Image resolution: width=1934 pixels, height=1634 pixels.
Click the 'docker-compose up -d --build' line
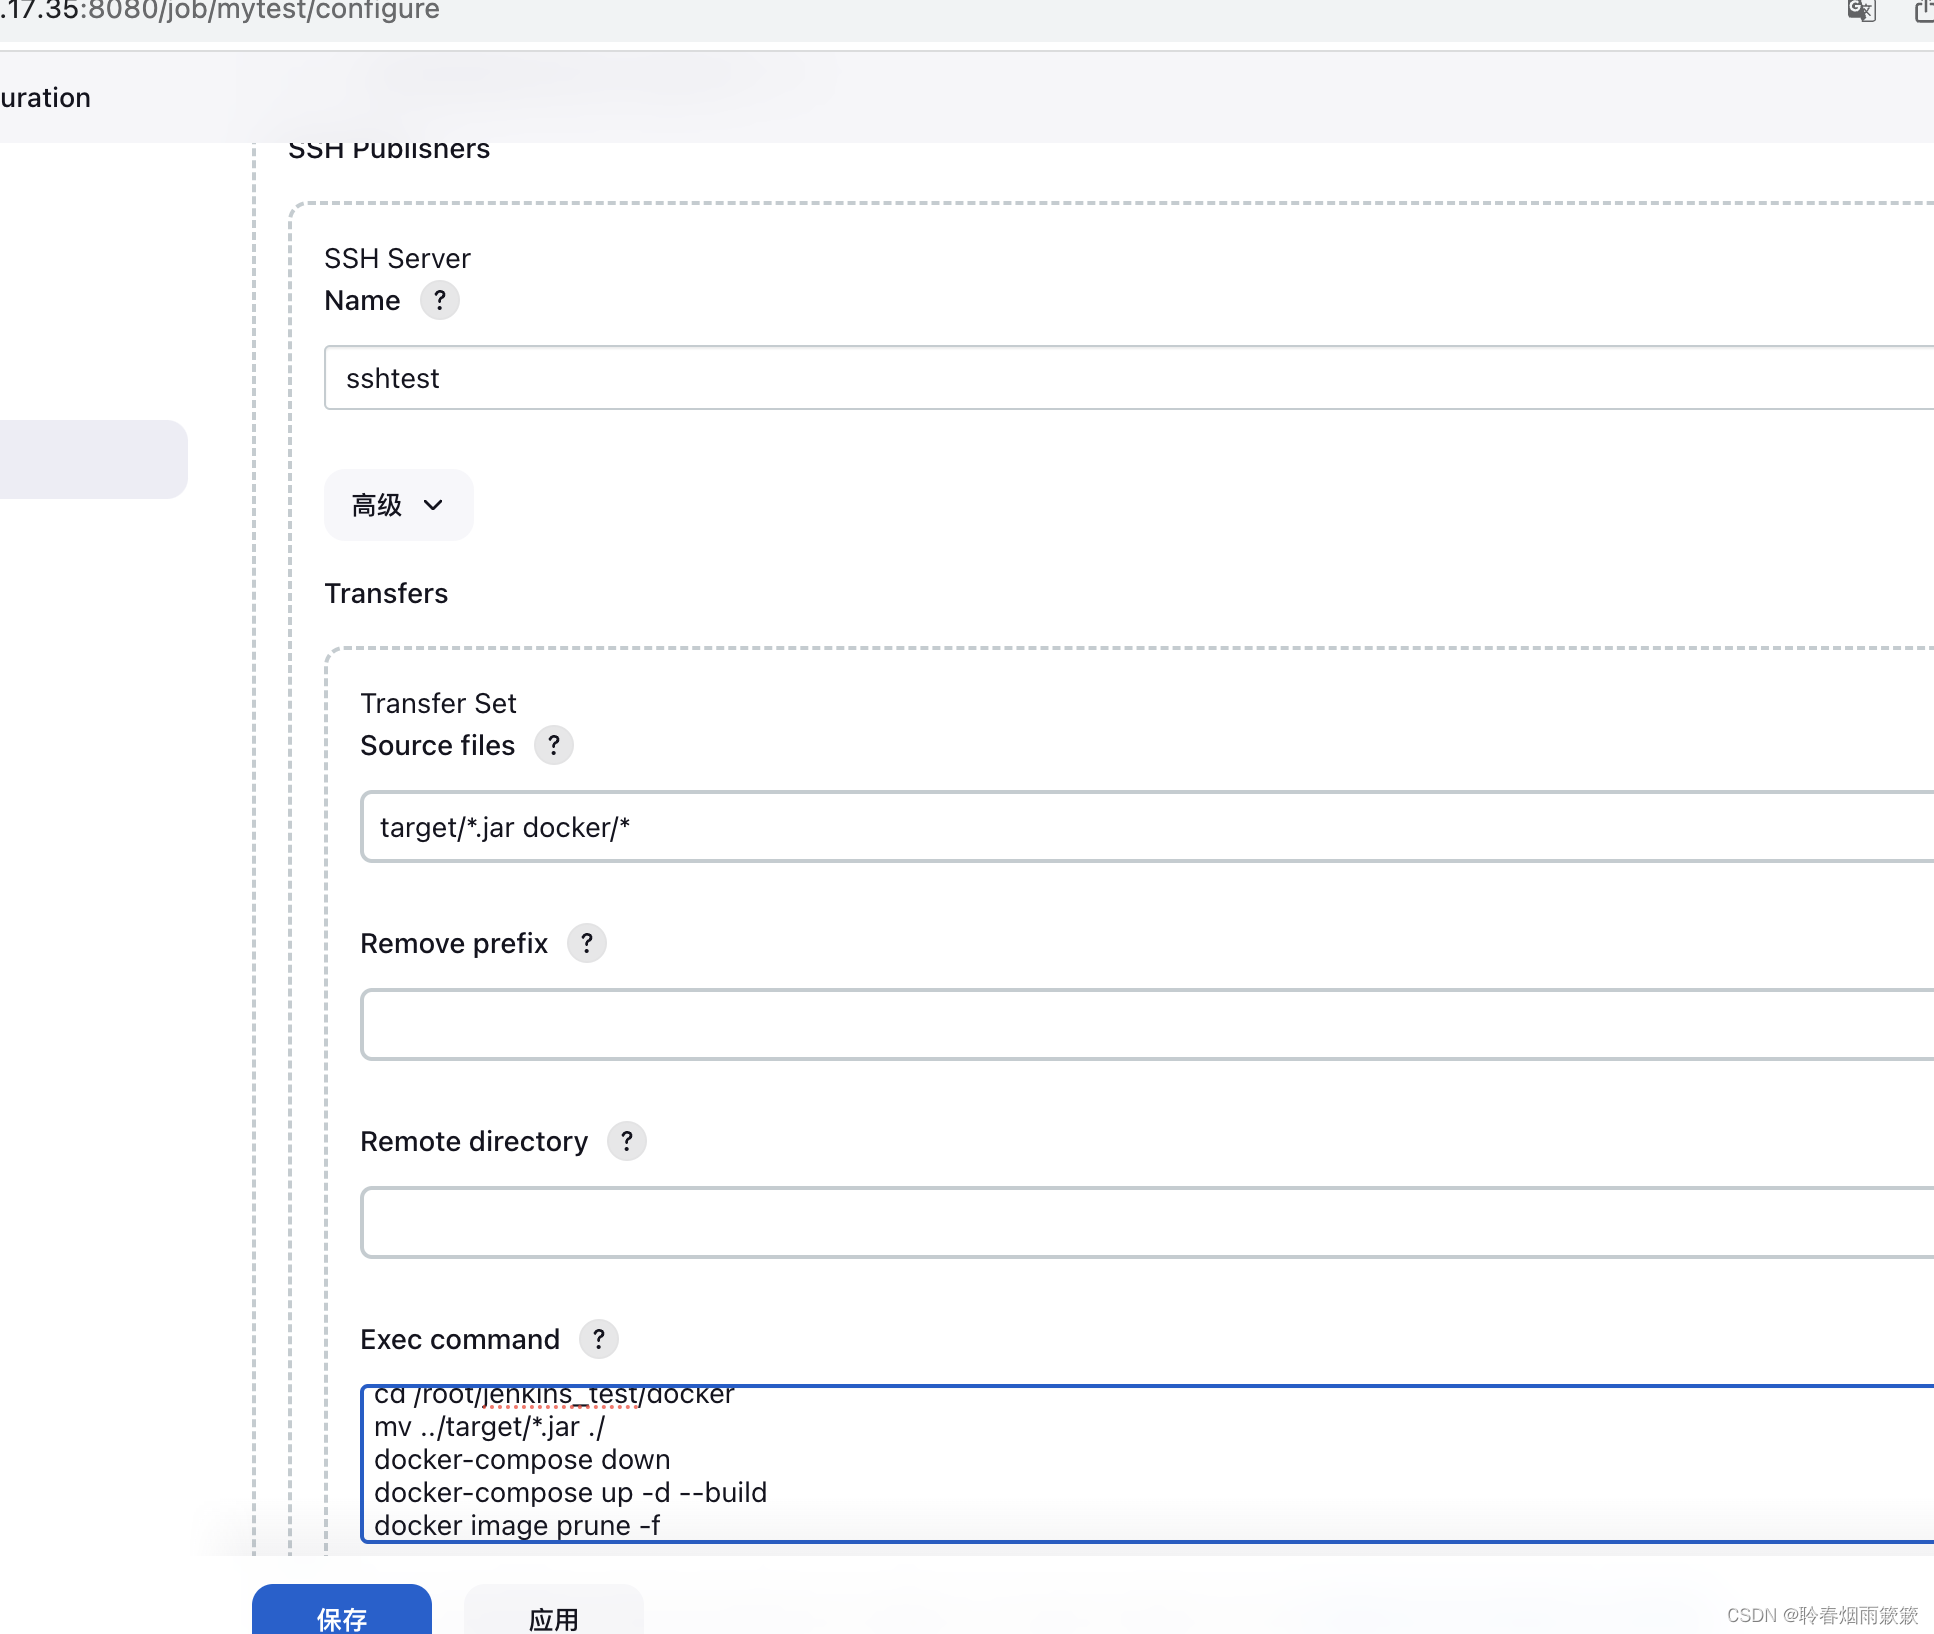570,1493
